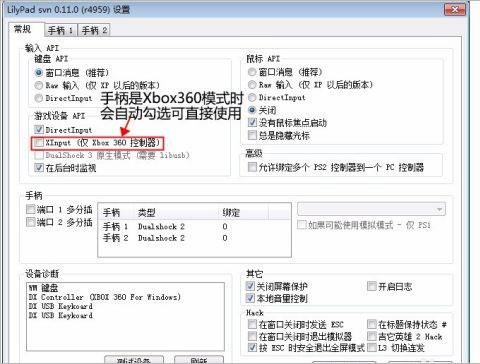The width and height of the screenshot is (480, 364).
Task: Enable 端口 2 多分插 checkbox
Action: point(31,222)
